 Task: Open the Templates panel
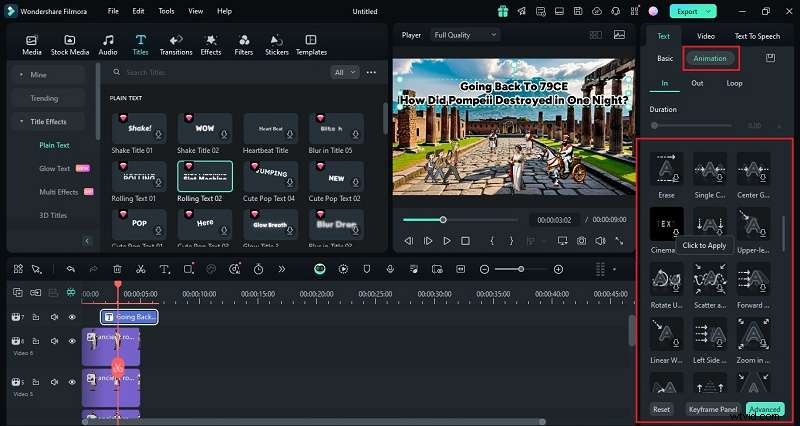(311, 45)
